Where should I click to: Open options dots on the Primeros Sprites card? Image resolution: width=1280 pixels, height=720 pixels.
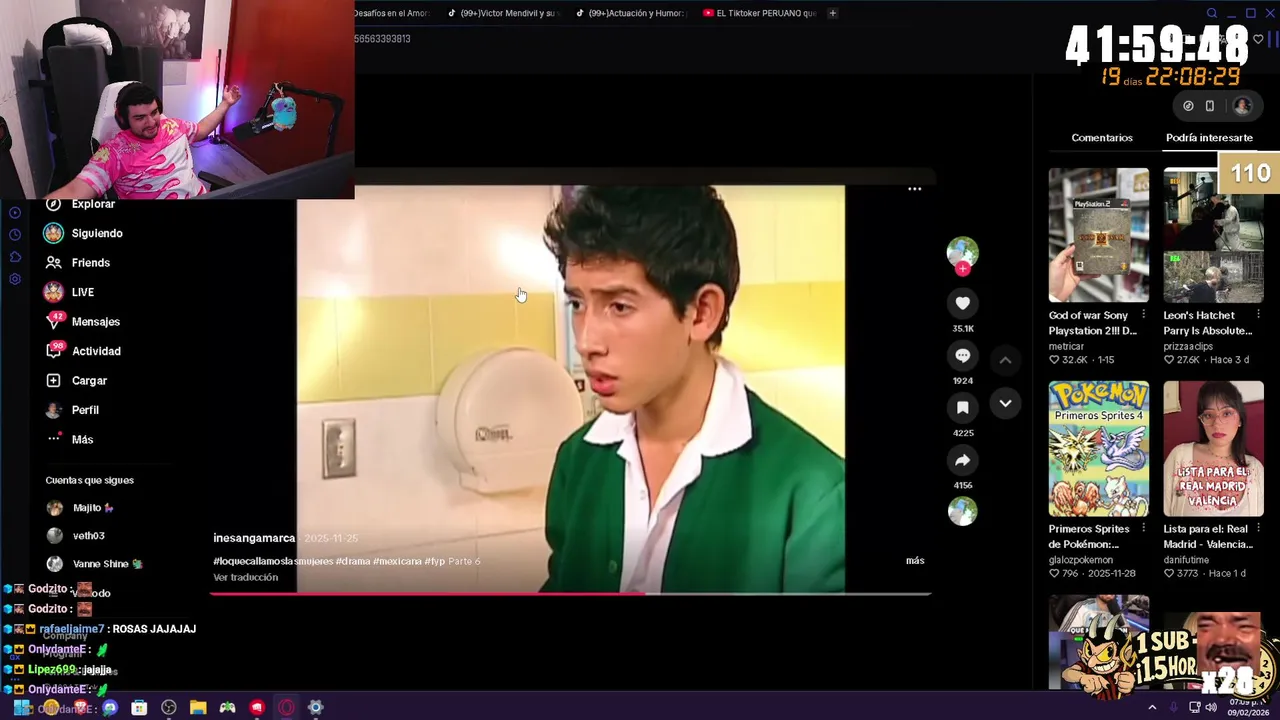click(1143, 529)
